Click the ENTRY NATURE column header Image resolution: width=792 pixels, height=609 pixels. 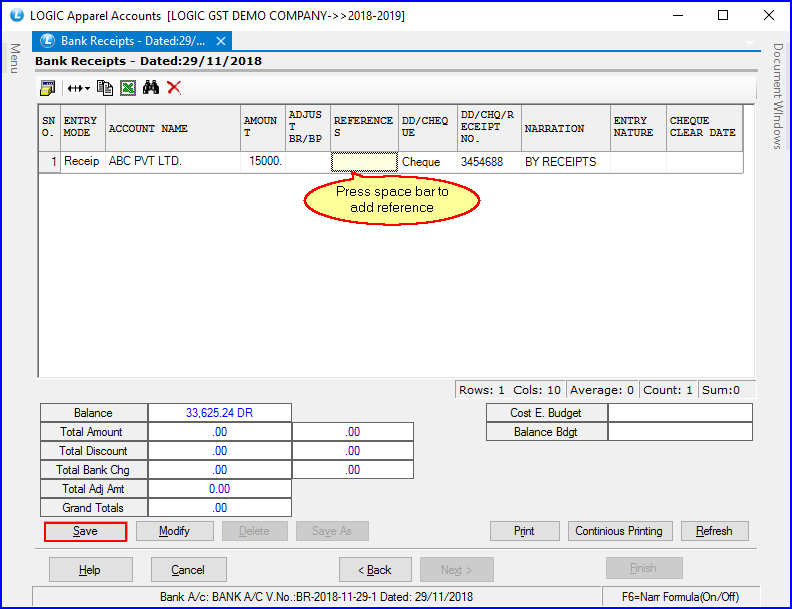click(638, 128)
